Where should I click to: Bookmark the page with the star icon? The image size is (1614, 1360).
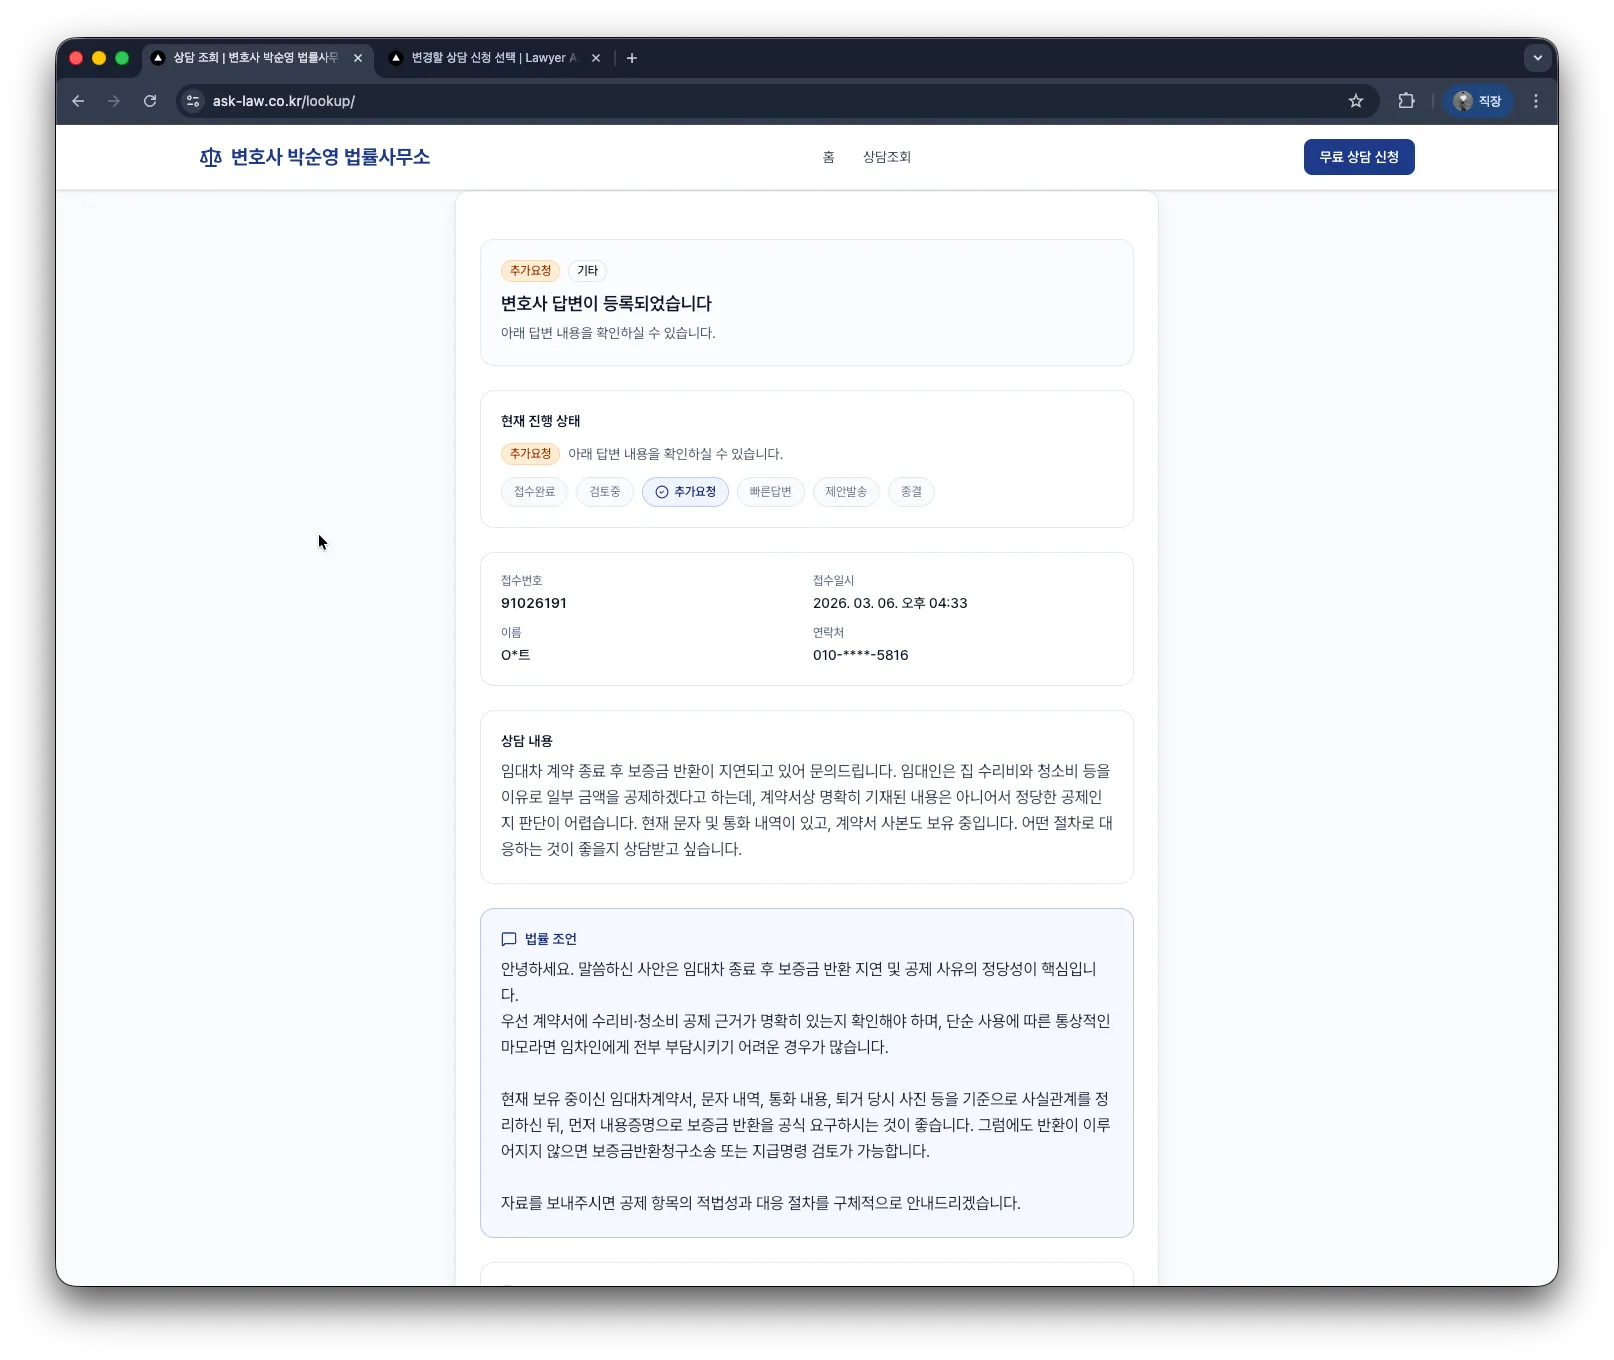click(1356, 101)
